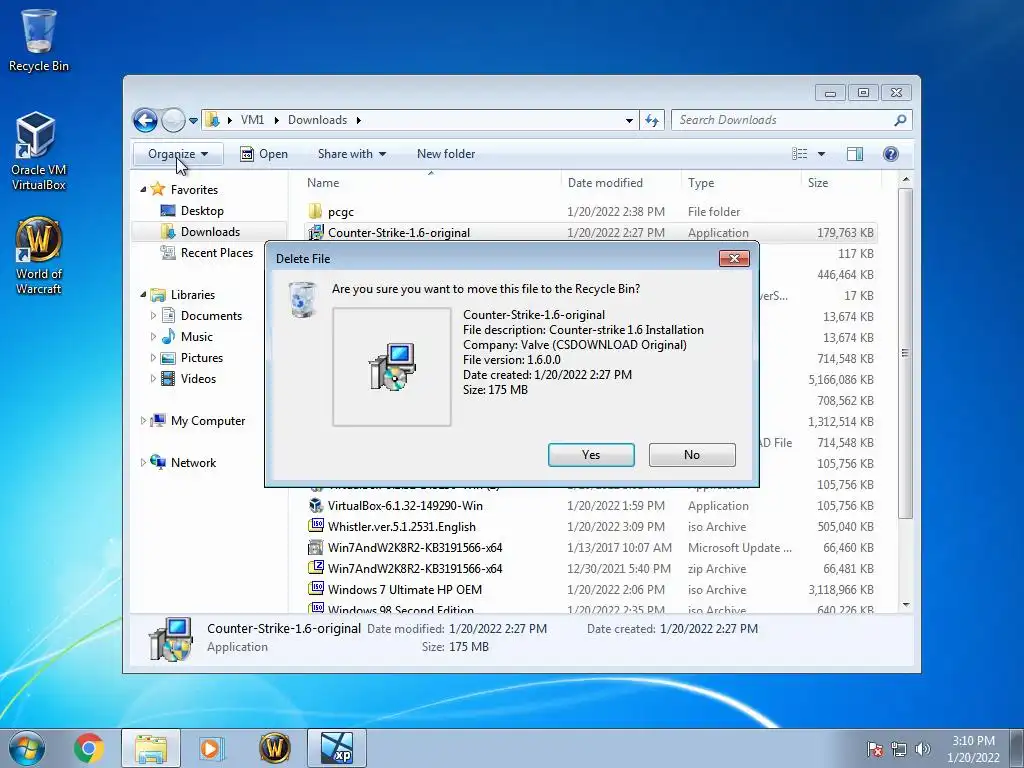This screenshot has width=1024, height=768.
Task: Expand the Documents library
Action: coord(153,315)
